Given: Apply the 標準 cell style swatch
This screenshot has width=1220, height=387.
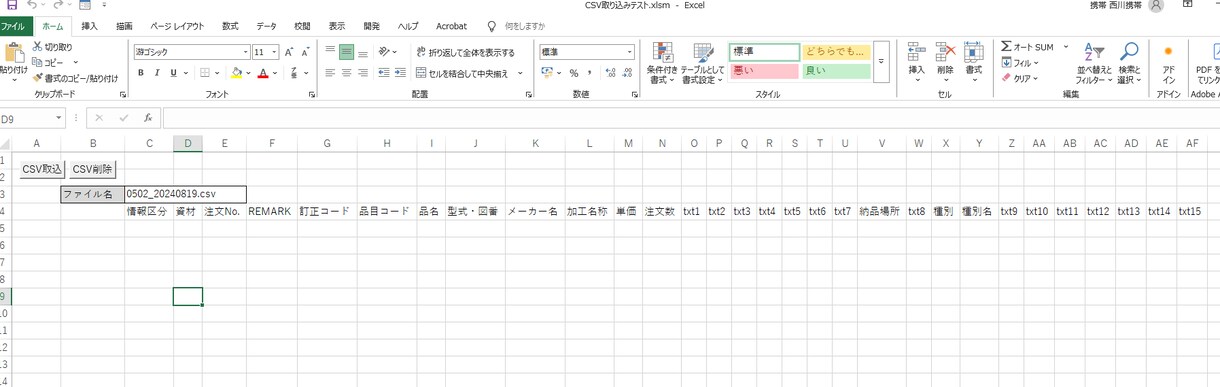Looking at the screenshot, I should coord(765,52).
